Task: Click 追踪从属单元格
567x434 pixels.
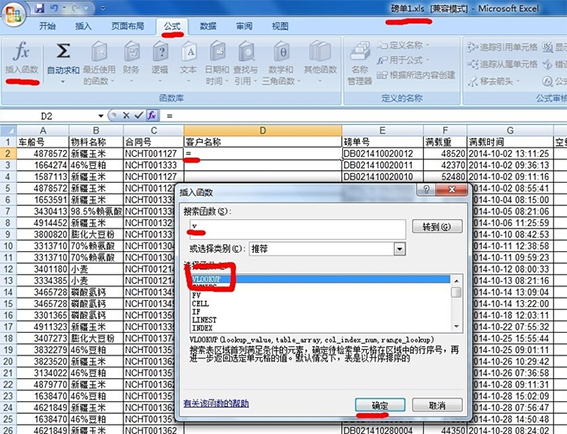Action: point(502,64)
